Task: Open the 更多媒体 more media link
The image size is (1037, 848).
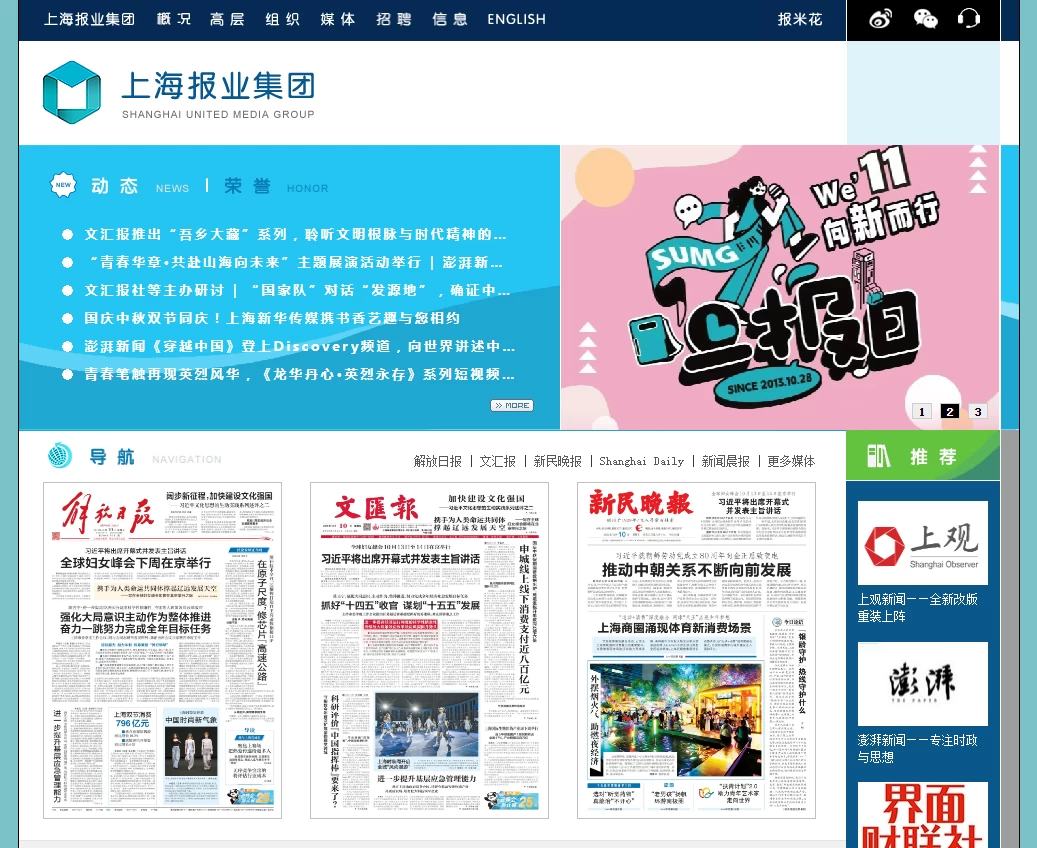Action: [791, 461]
